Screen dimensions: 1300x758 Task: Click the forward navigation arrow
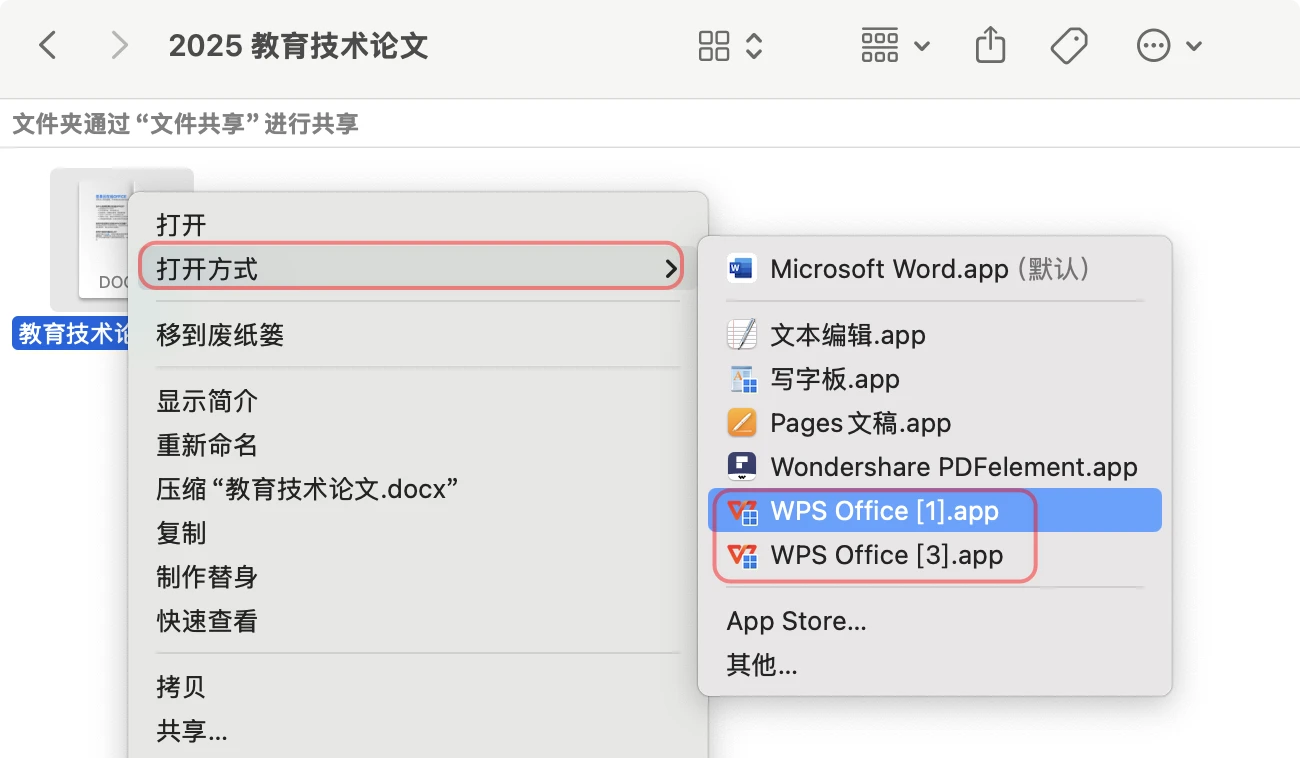(x=119, y=46)
